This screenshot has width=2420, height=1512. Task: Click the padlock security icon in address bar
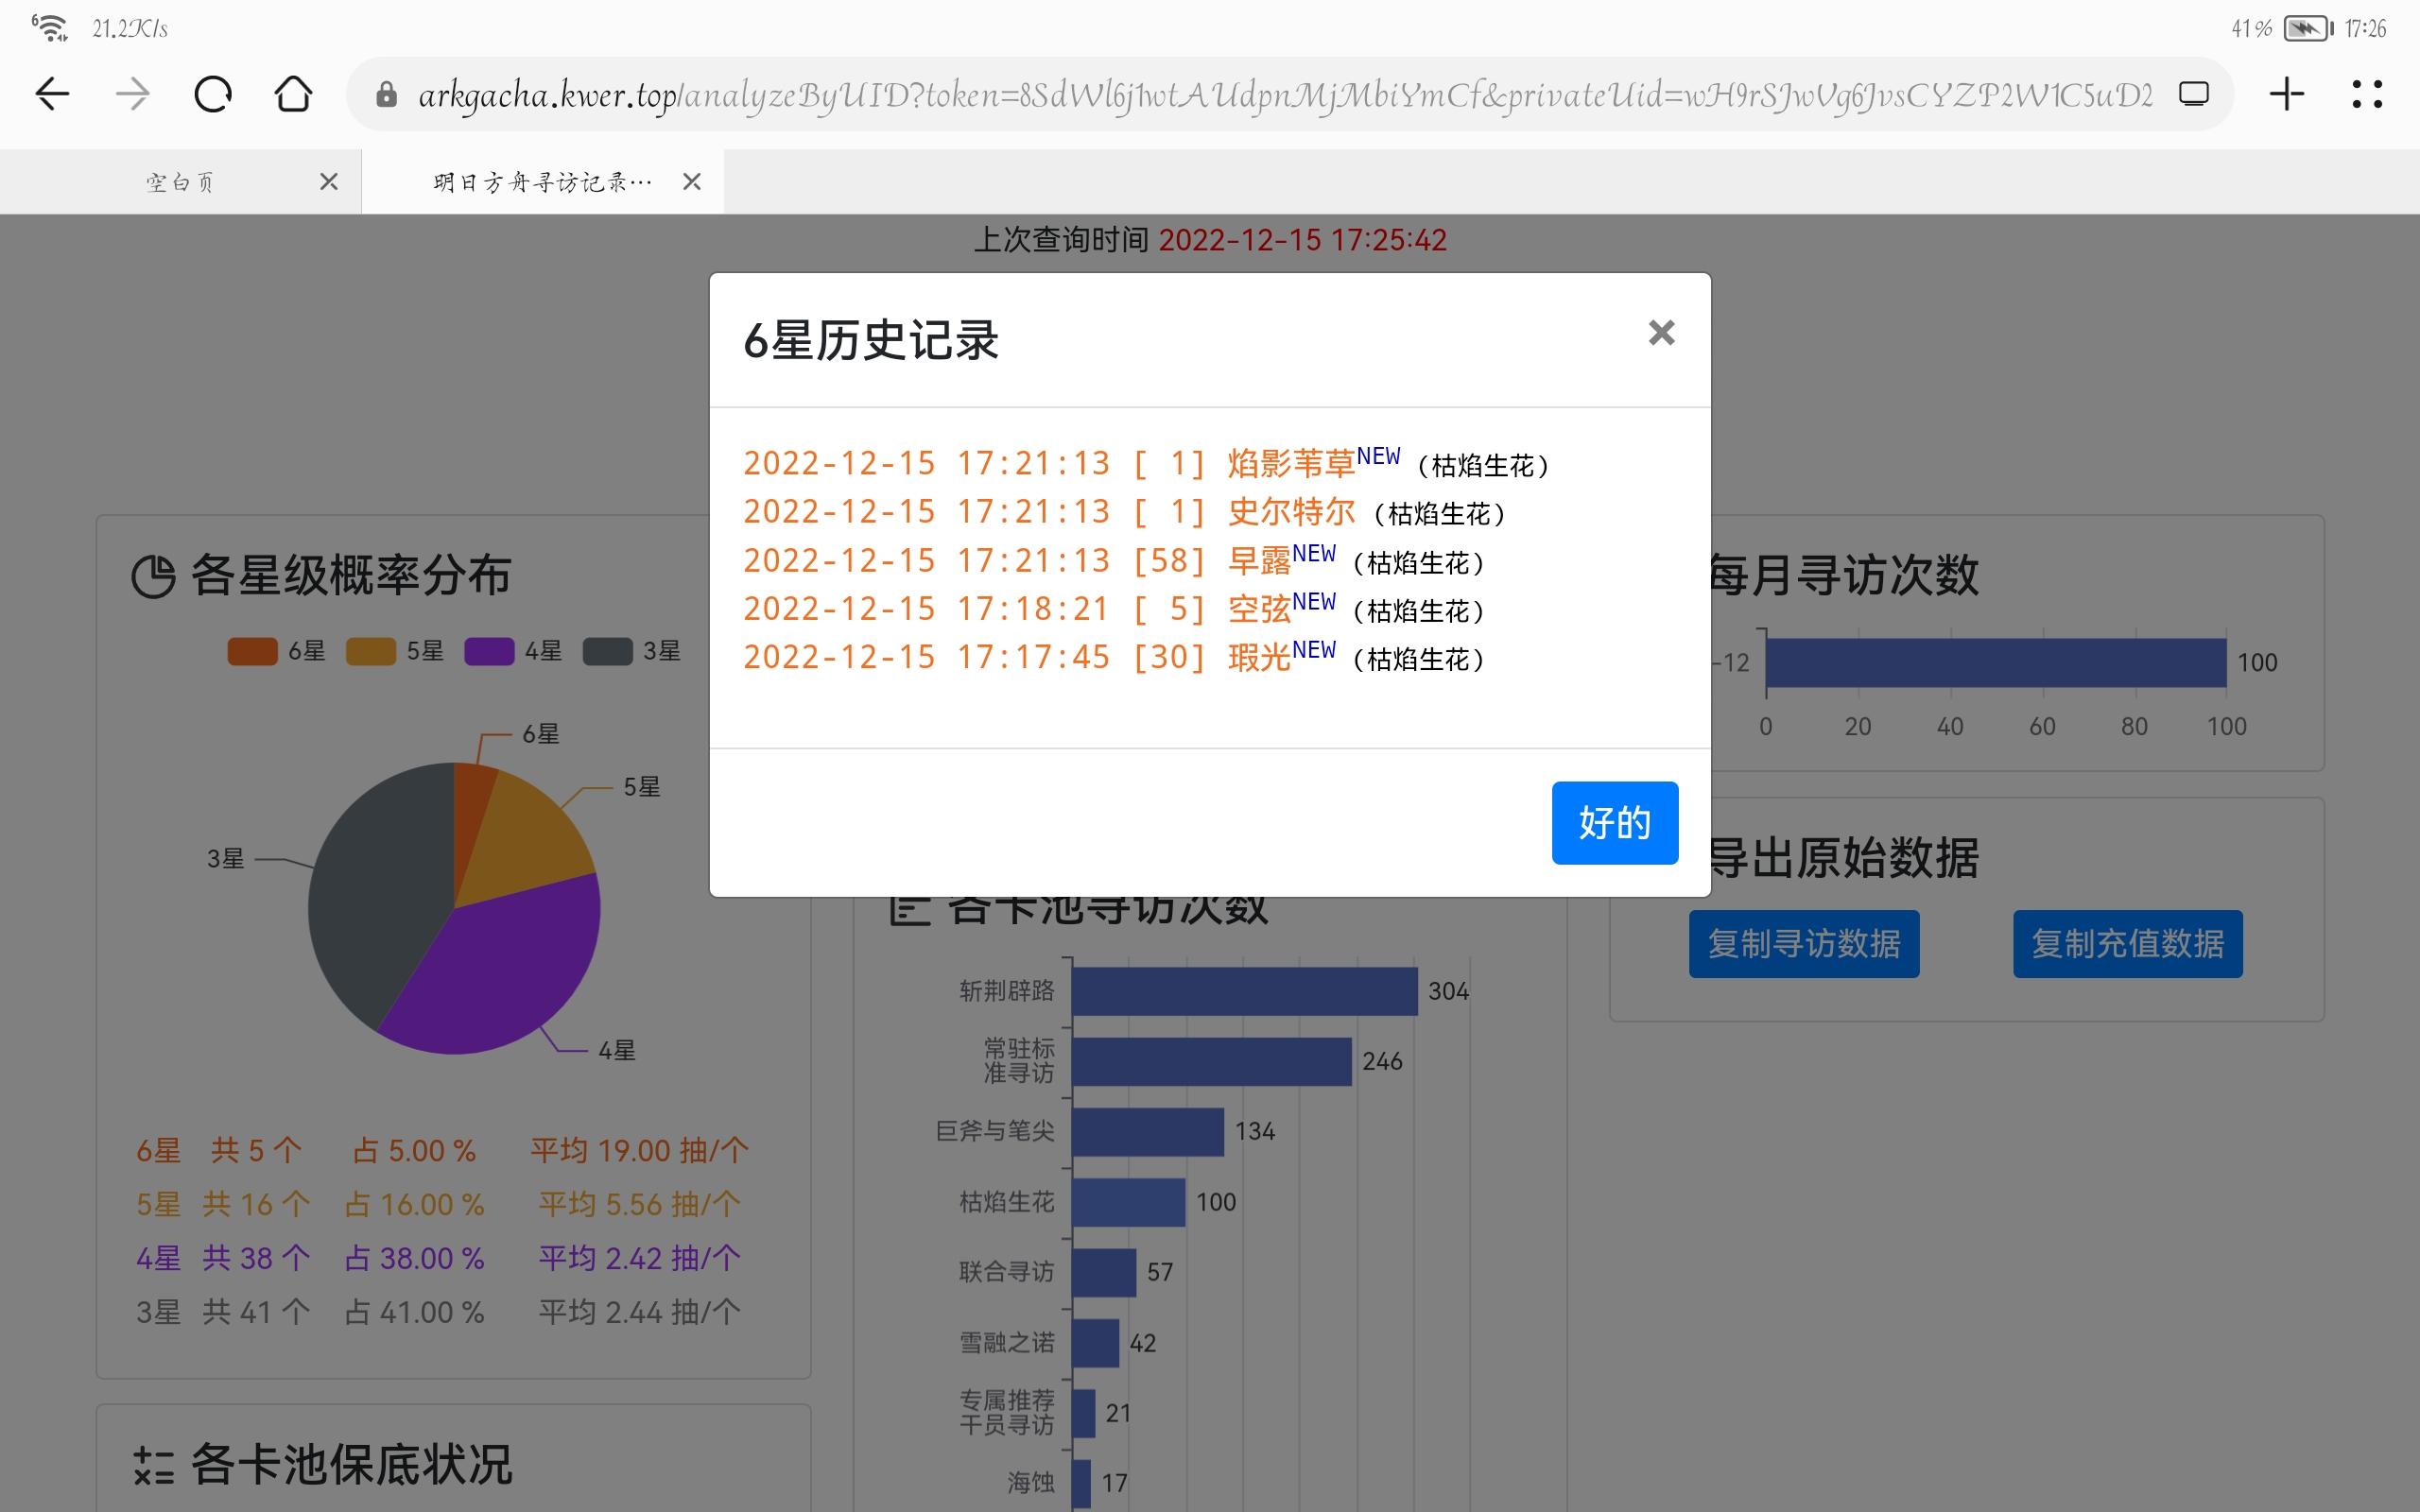386,95
